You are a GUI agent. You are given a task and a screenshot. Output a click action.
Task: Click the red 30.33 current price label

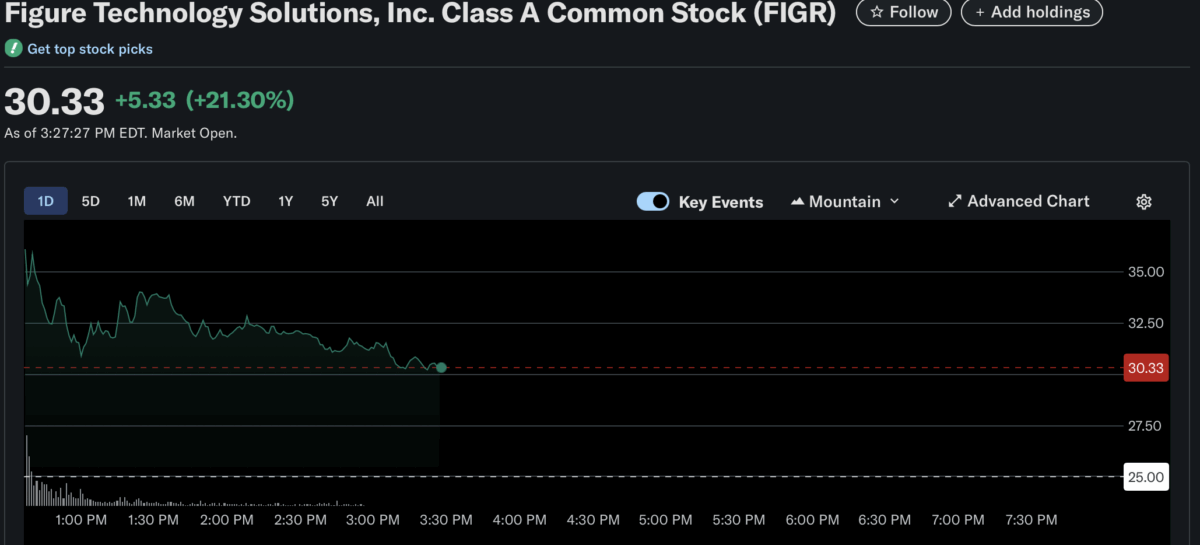pos(1146,368)
